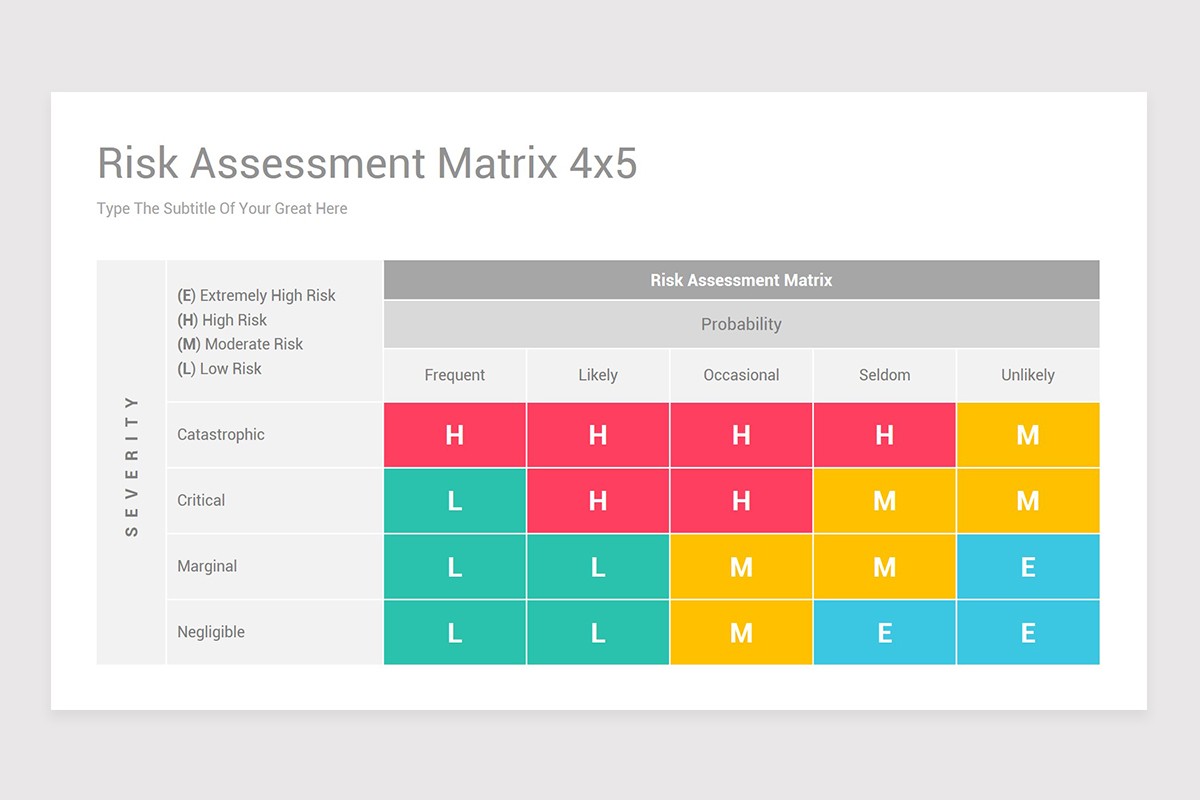Select the Negligible row label
This screenshot has height=800, width=1200.
click(x=209, y=631)
